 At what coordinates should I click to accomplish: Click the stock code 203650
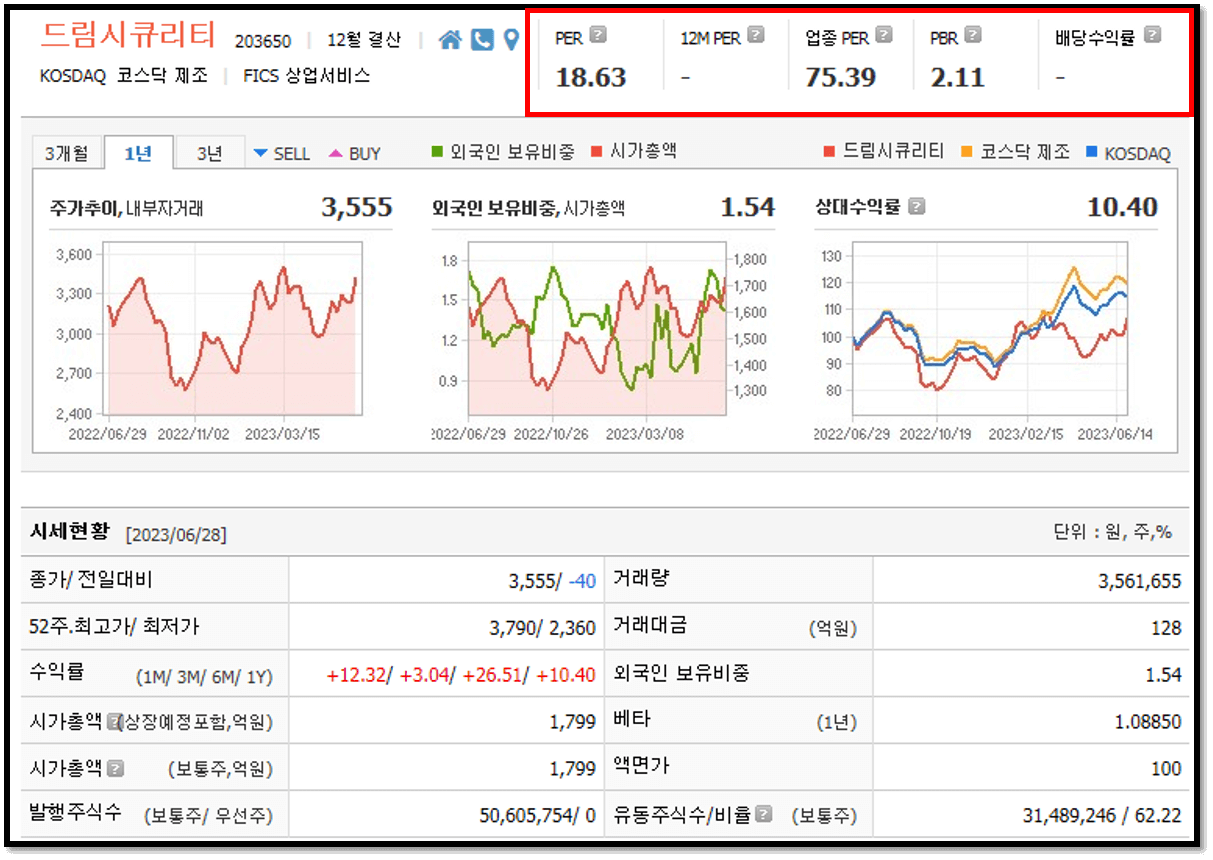pos(263,41)
